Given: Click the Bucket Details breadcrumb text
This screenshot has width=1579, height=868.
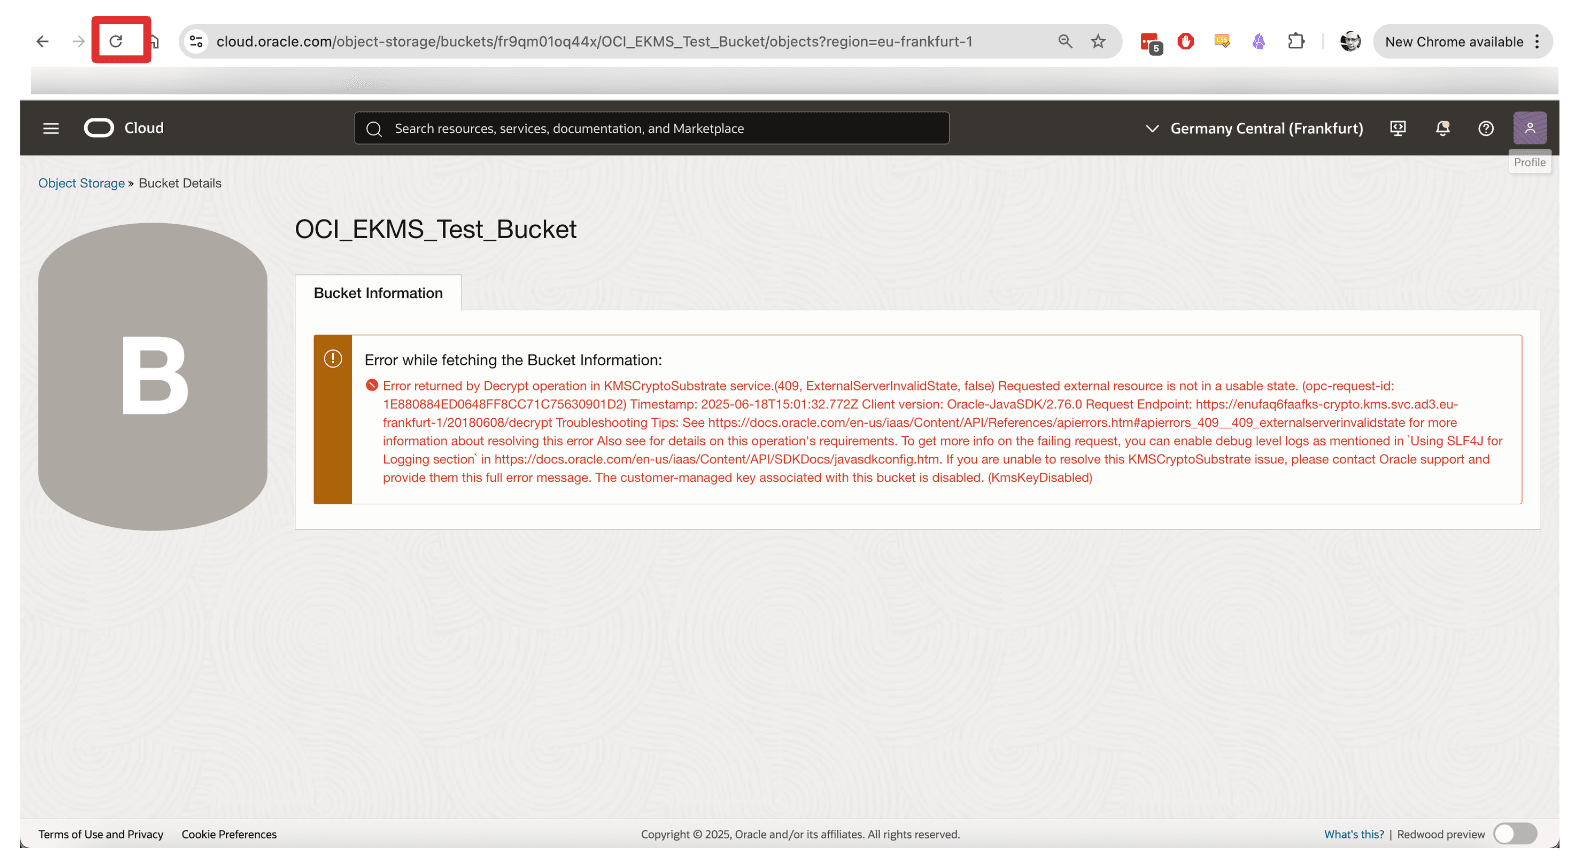Looking at the screenshot, I should coord(180,183).
